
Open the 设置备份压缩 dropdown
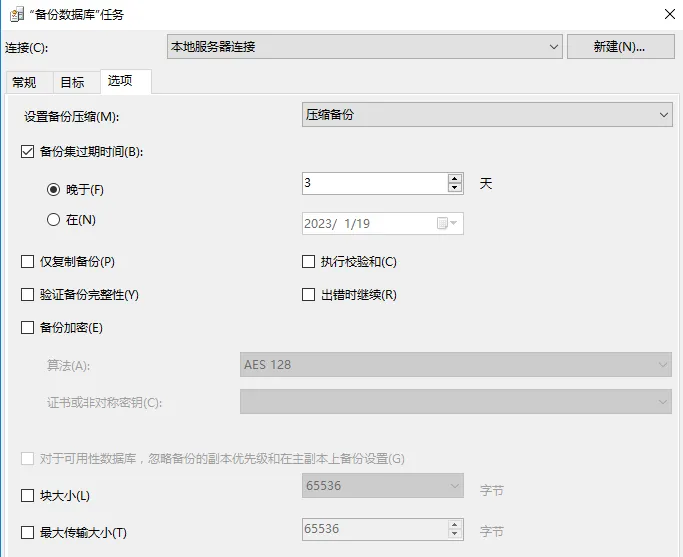click(x=487, y=115)
